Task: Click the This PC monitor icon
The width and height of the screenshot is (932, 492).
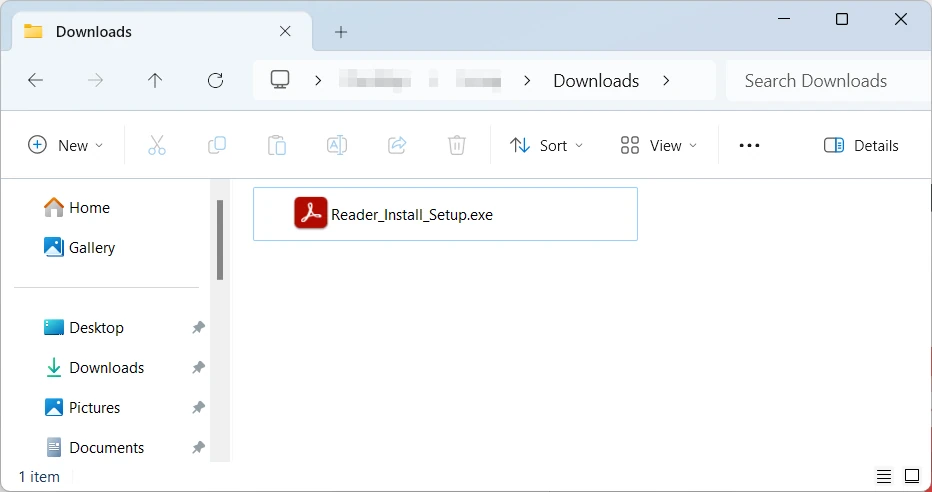Action: [280, 80]
